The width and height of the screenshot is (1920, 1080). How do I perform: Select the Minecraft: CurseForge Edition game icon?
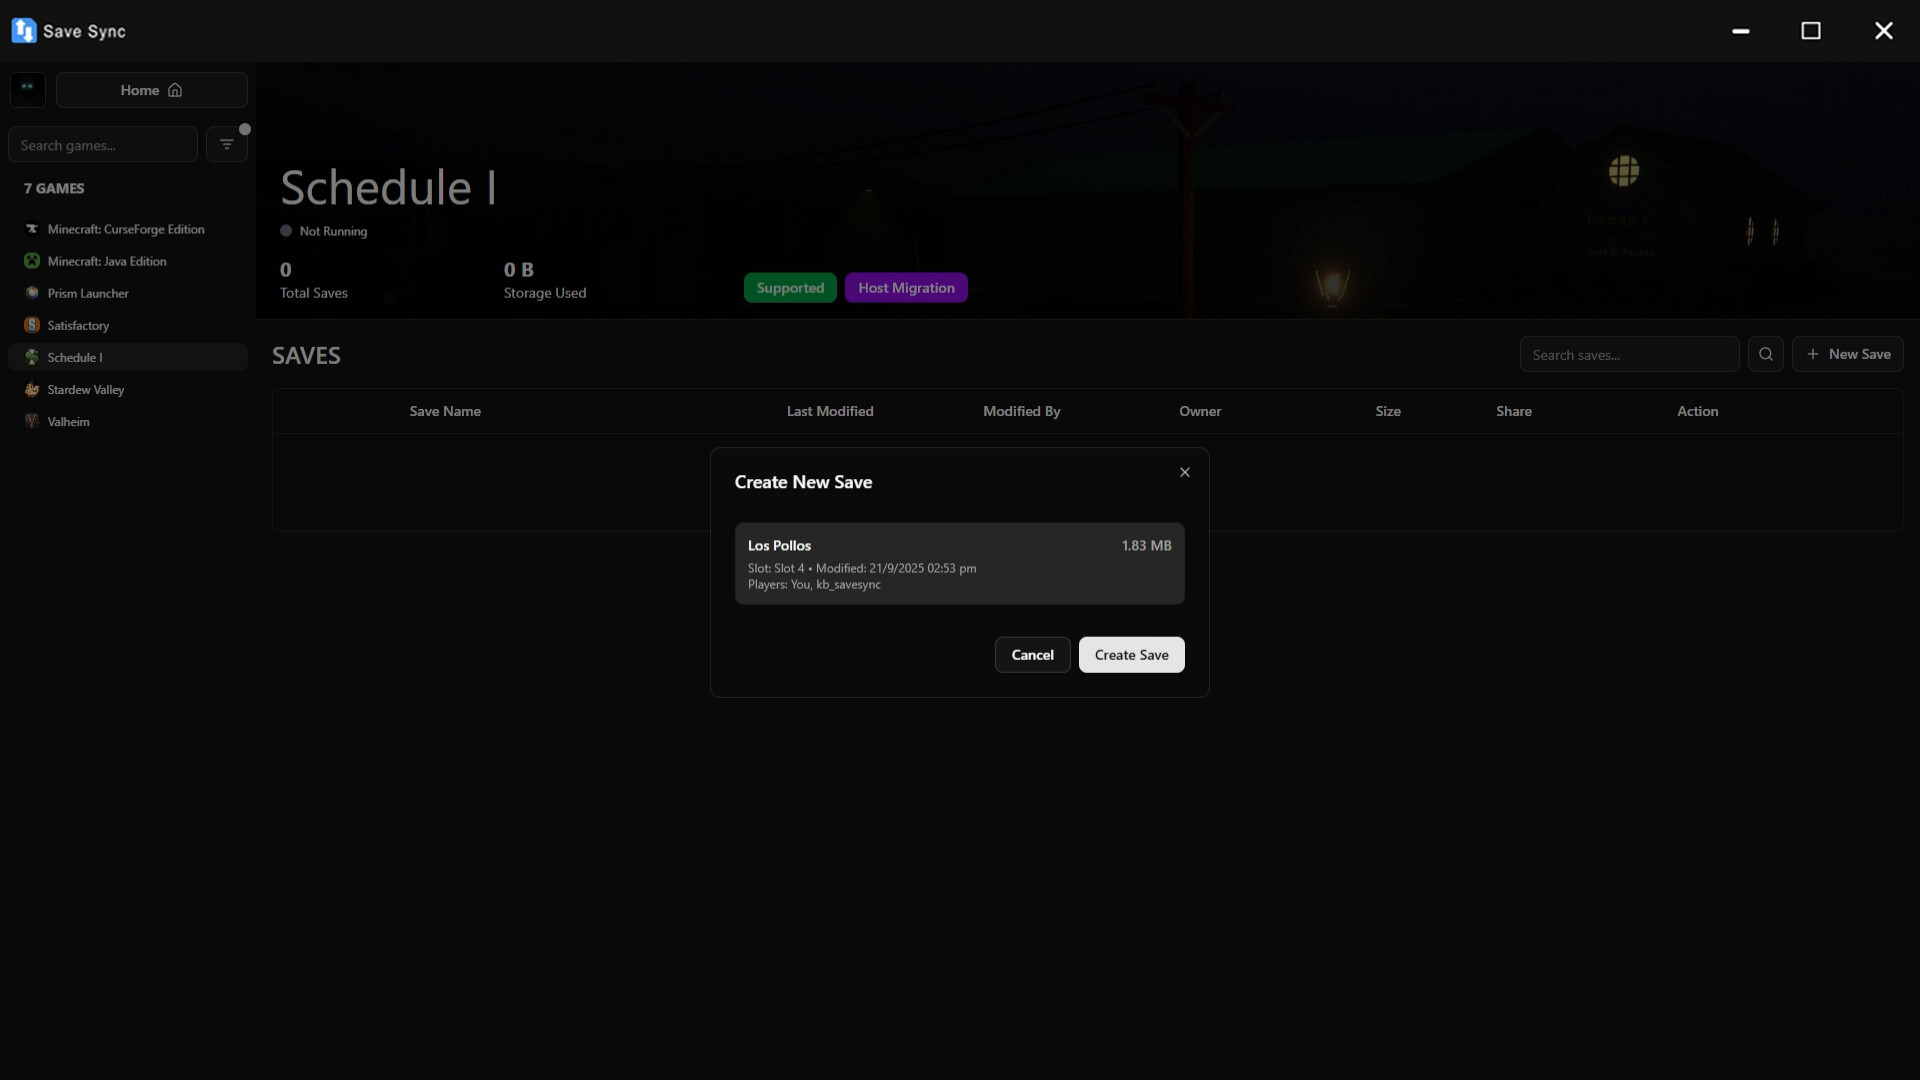tap(32, 229)
